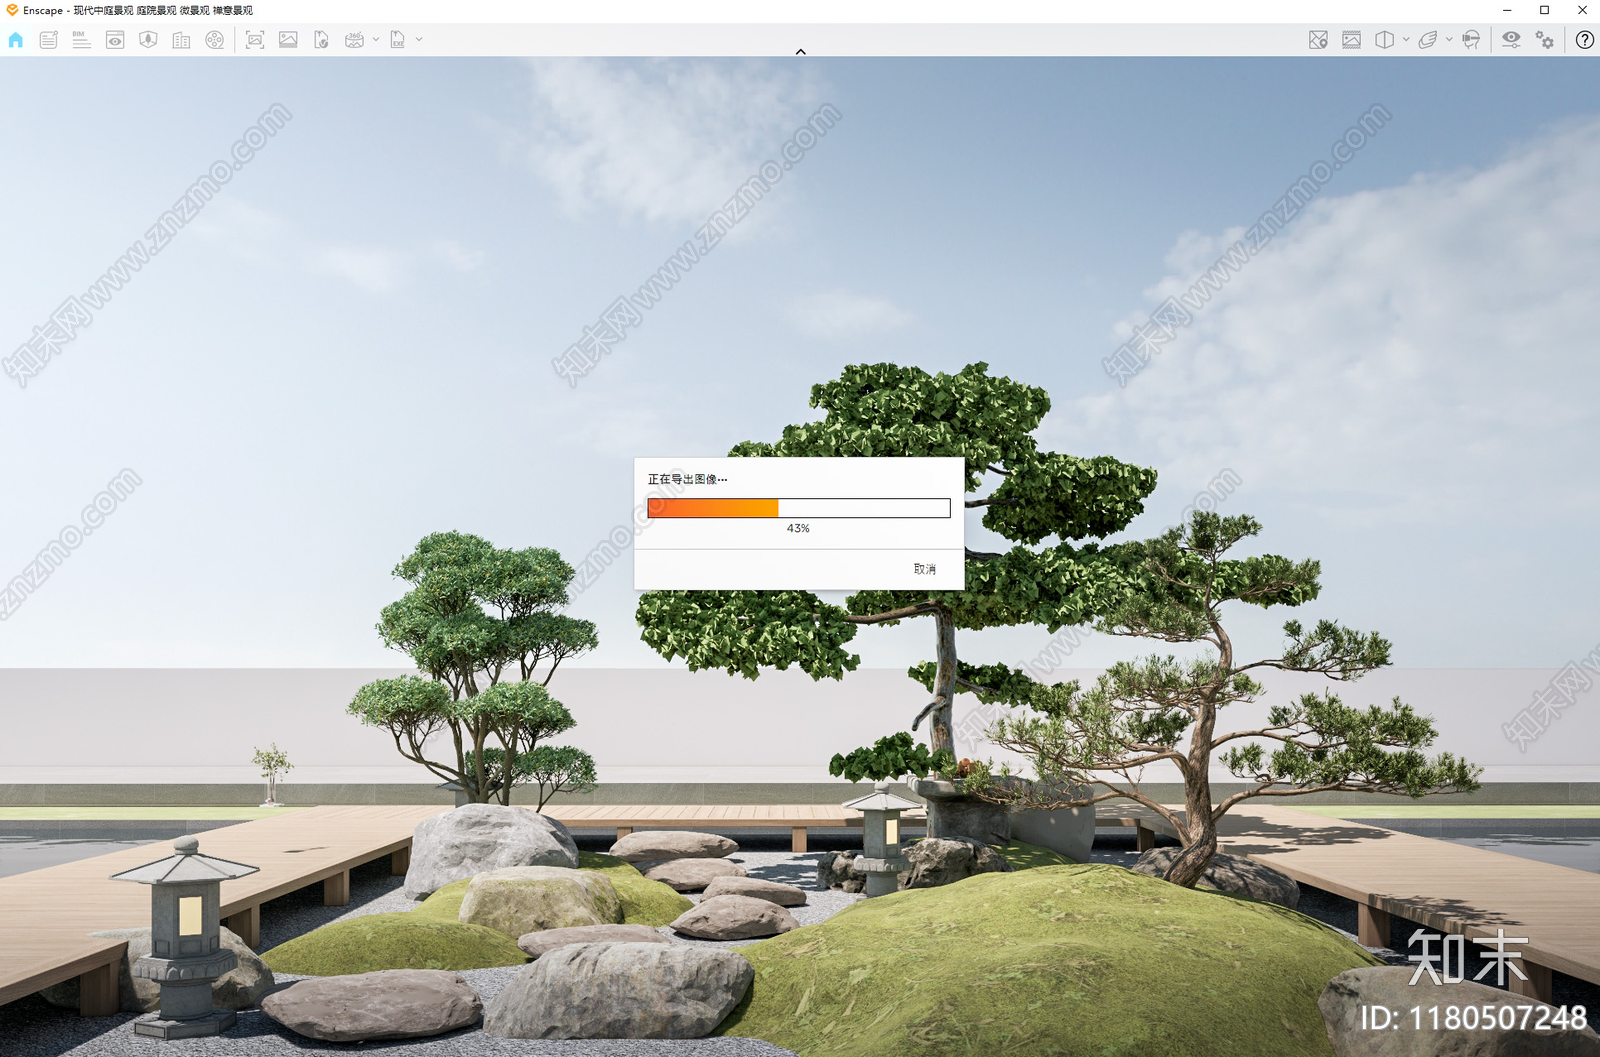1600x1057 pixels.
Task: Open the video editor film reel icon
Action: coord(214,40)
